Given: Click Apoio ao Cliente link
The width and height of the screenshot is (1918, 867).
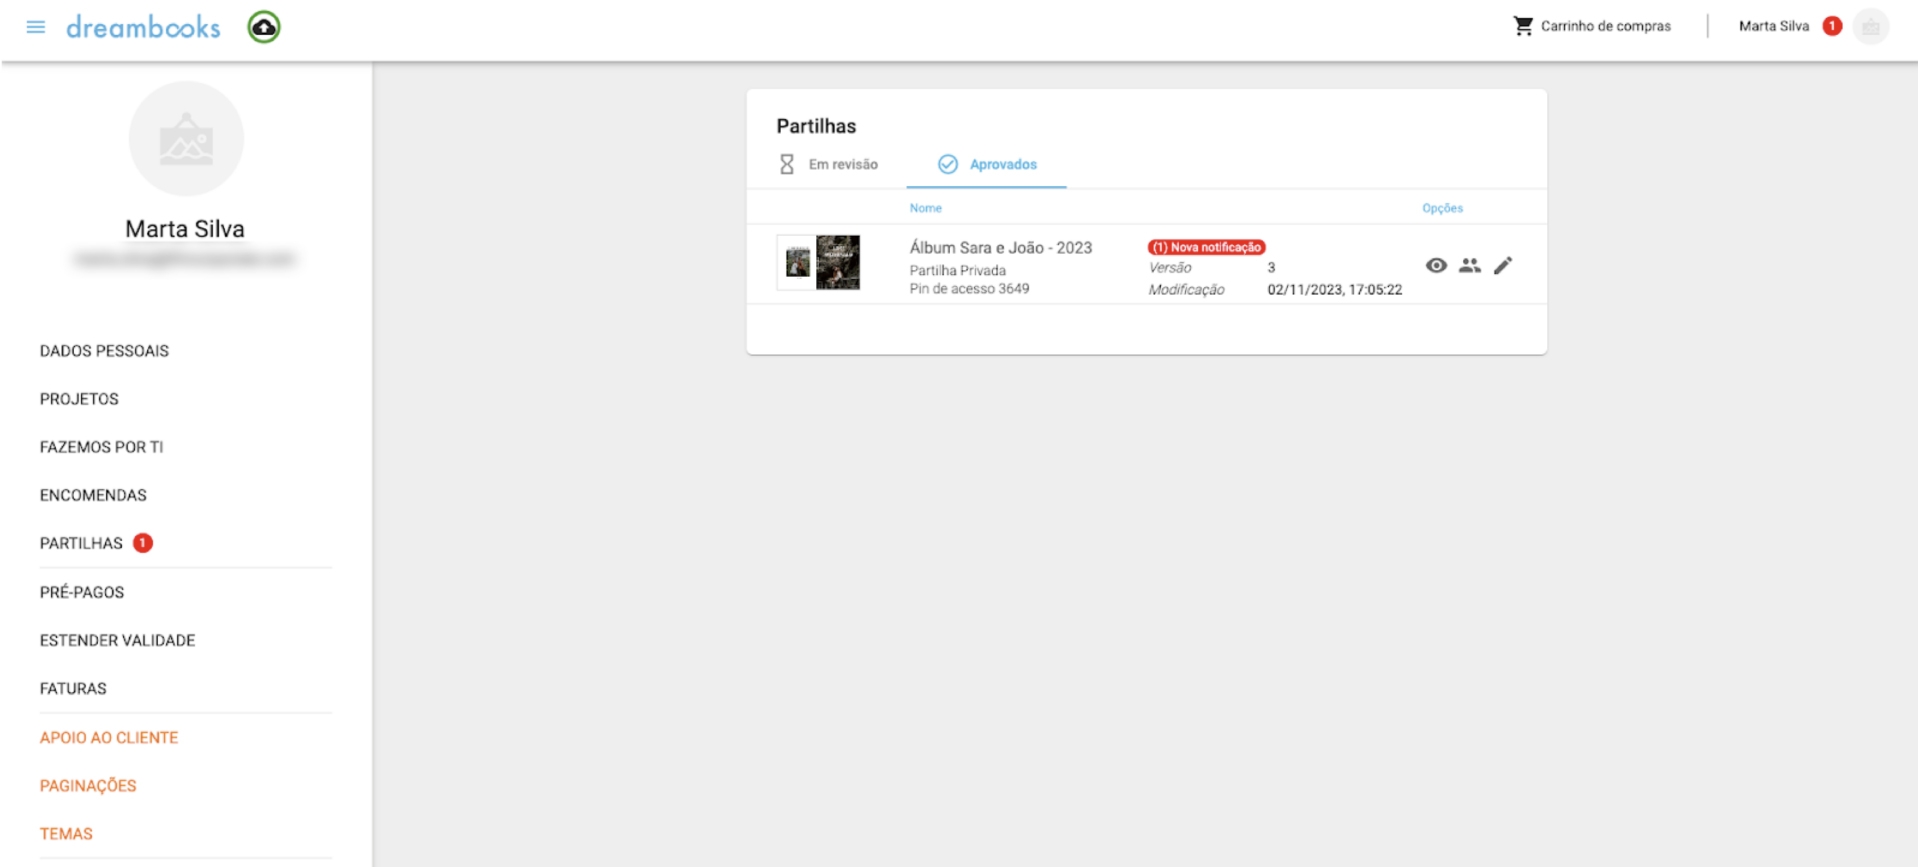Looking at the screenshot, I should point(109,738).
